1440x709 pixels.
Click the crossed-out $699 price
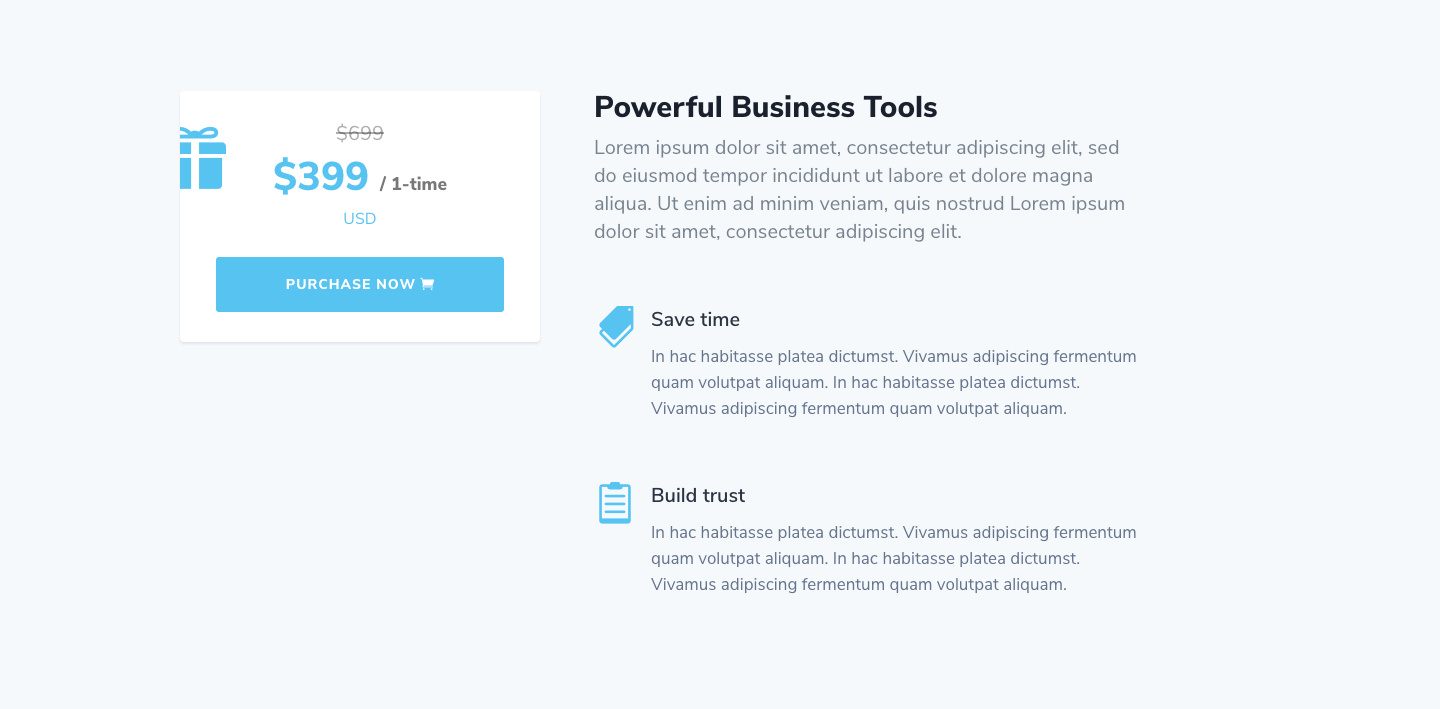(360, 133)
